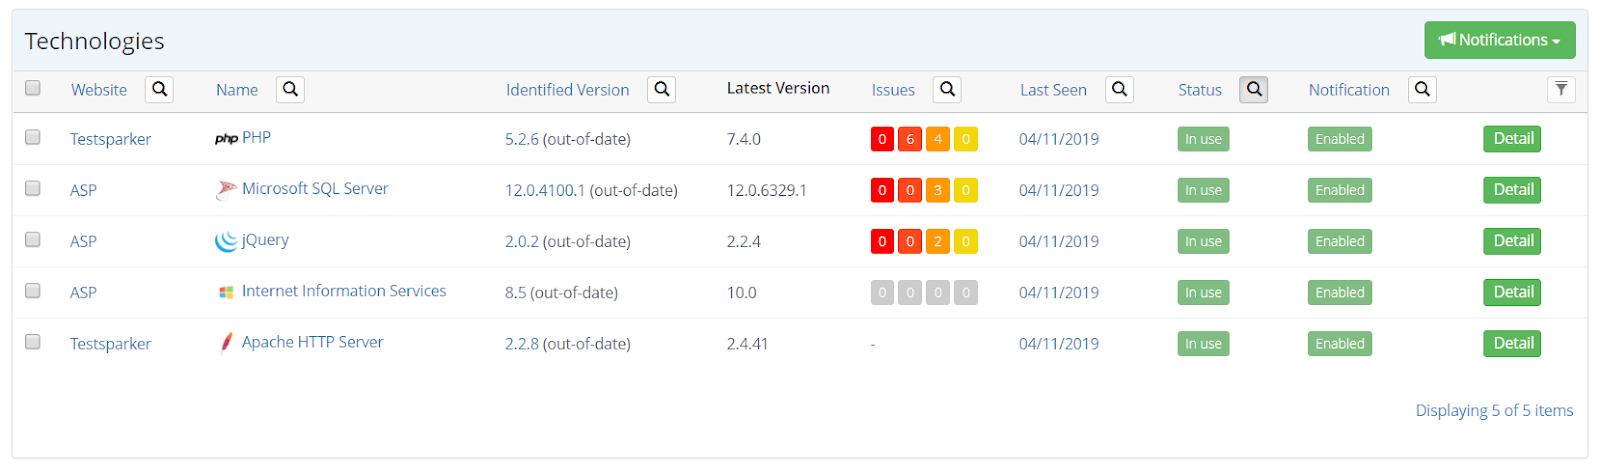Check the Apache HTTP Server row checkbox

click(x=33, y=342)
